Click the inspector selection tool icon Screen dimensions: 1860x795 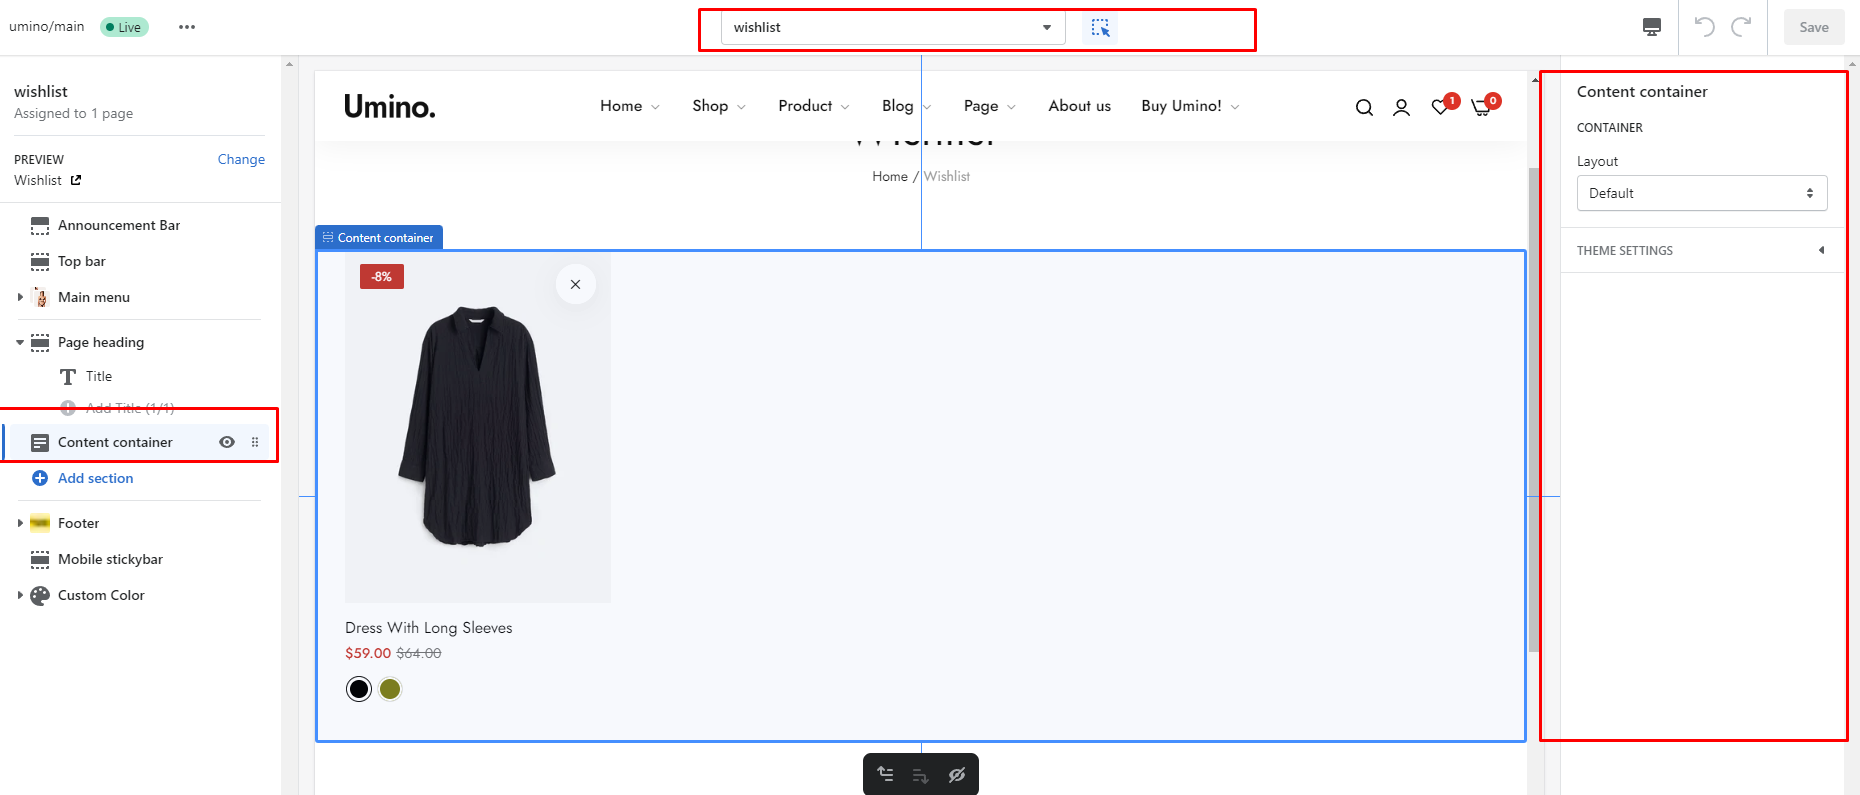click(1100, 28)
